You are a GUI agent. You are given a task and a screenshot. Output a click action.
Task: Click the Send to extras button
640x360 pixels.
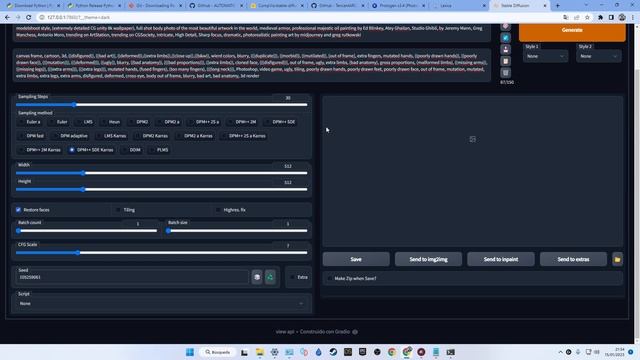pos(573,259)
